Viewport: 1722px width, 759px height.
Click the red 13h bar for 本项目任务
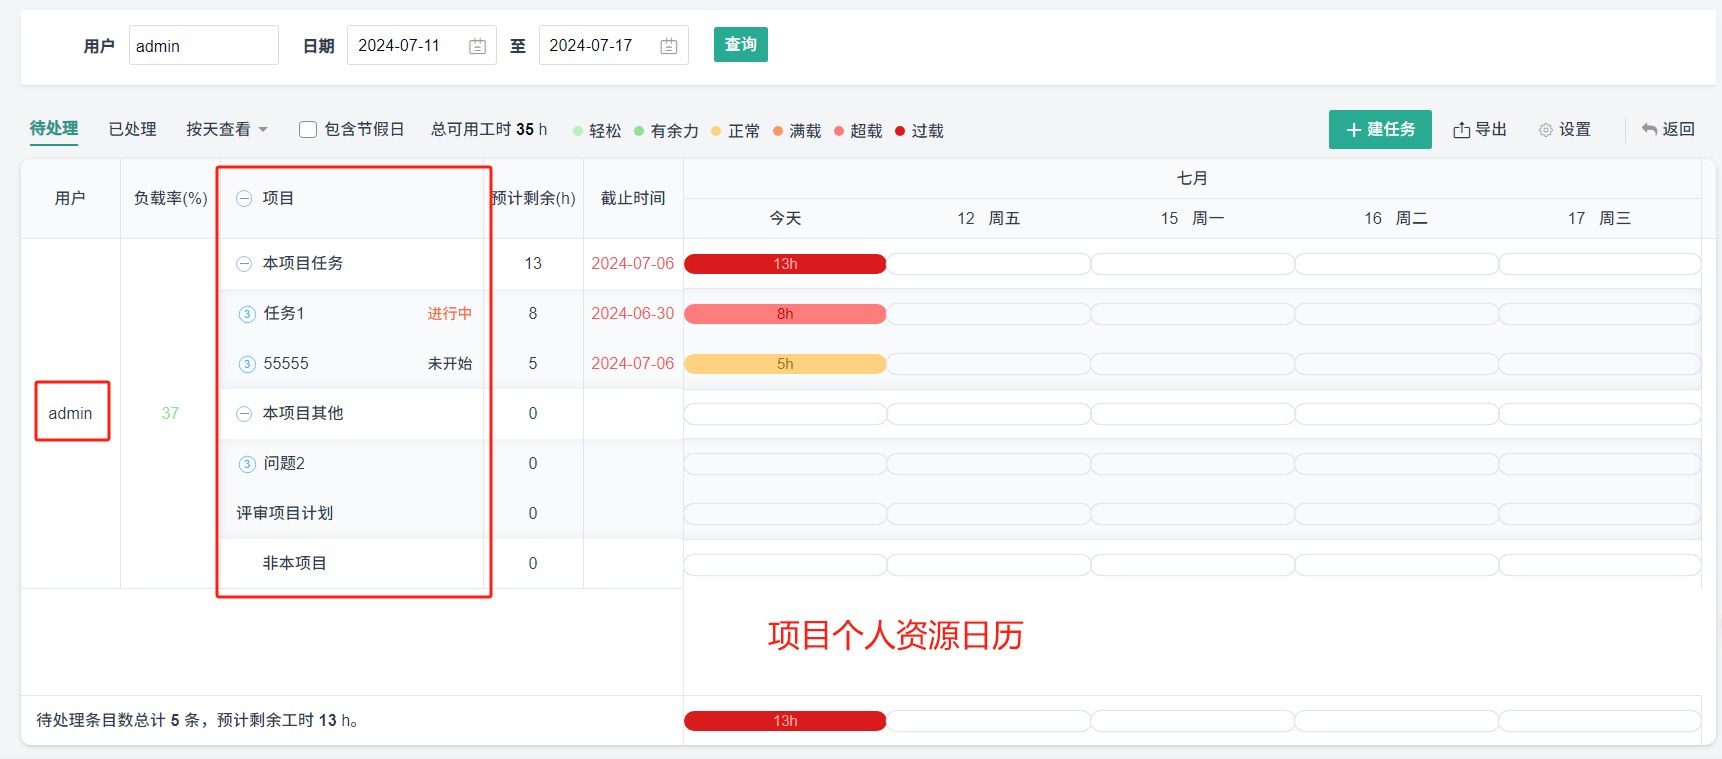785,264
